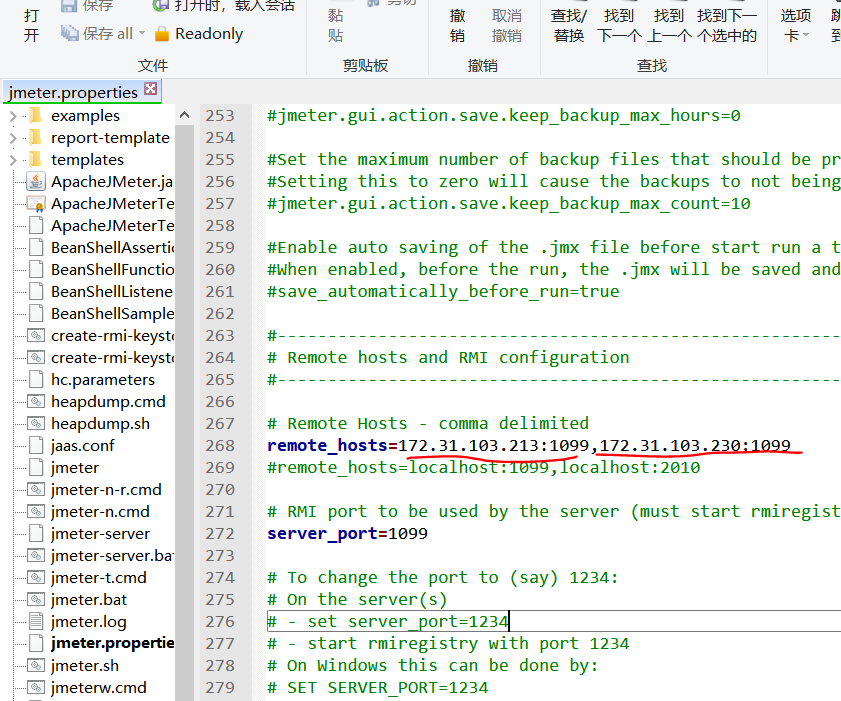Select jmeter.properties in the file tree

pos(112,643)
